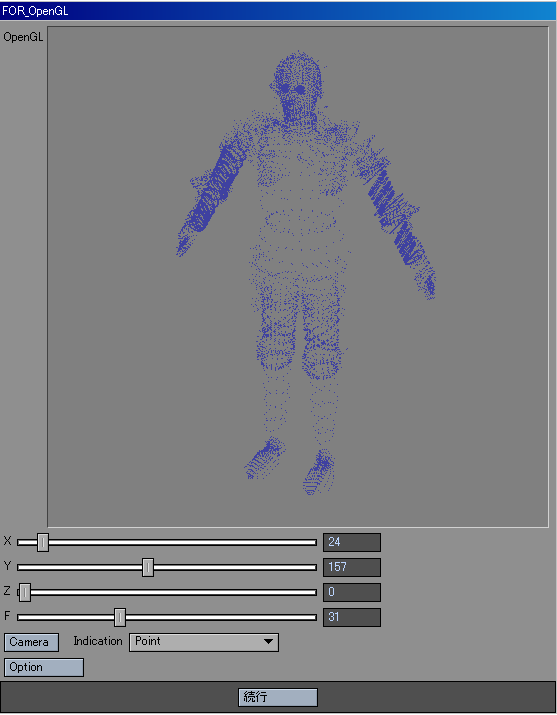
Task: Click the Z value field showing 0
Action: 352,592
